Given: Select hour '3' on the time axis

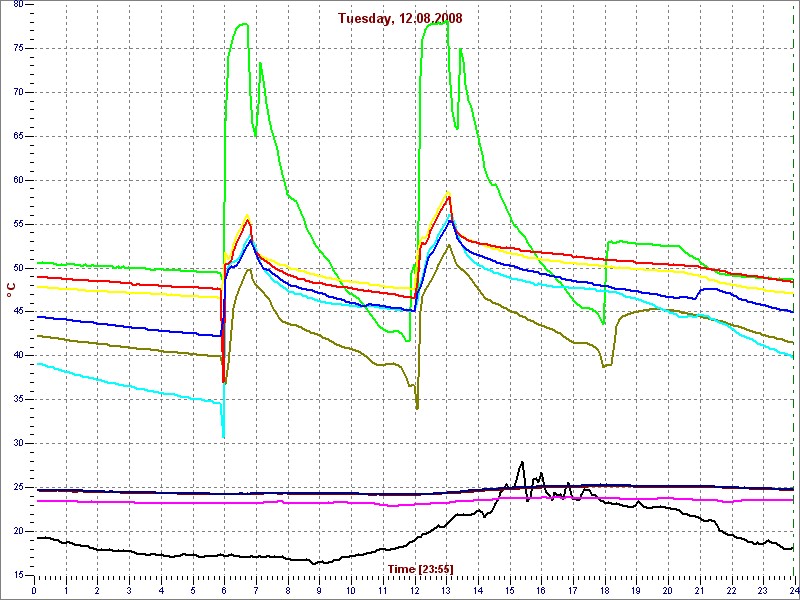Looking at the screenshot, I should (129, 590).
